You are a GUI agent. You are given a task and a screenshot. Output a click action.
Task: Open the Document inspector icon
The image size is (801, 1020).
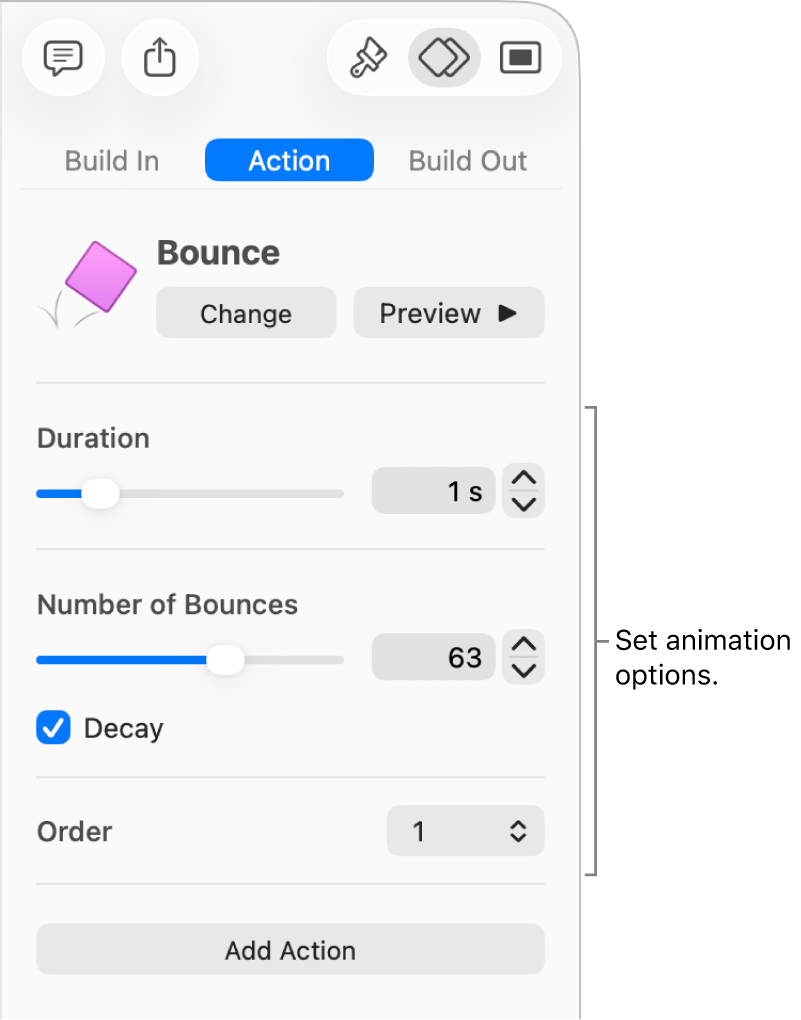pos(521,58)
